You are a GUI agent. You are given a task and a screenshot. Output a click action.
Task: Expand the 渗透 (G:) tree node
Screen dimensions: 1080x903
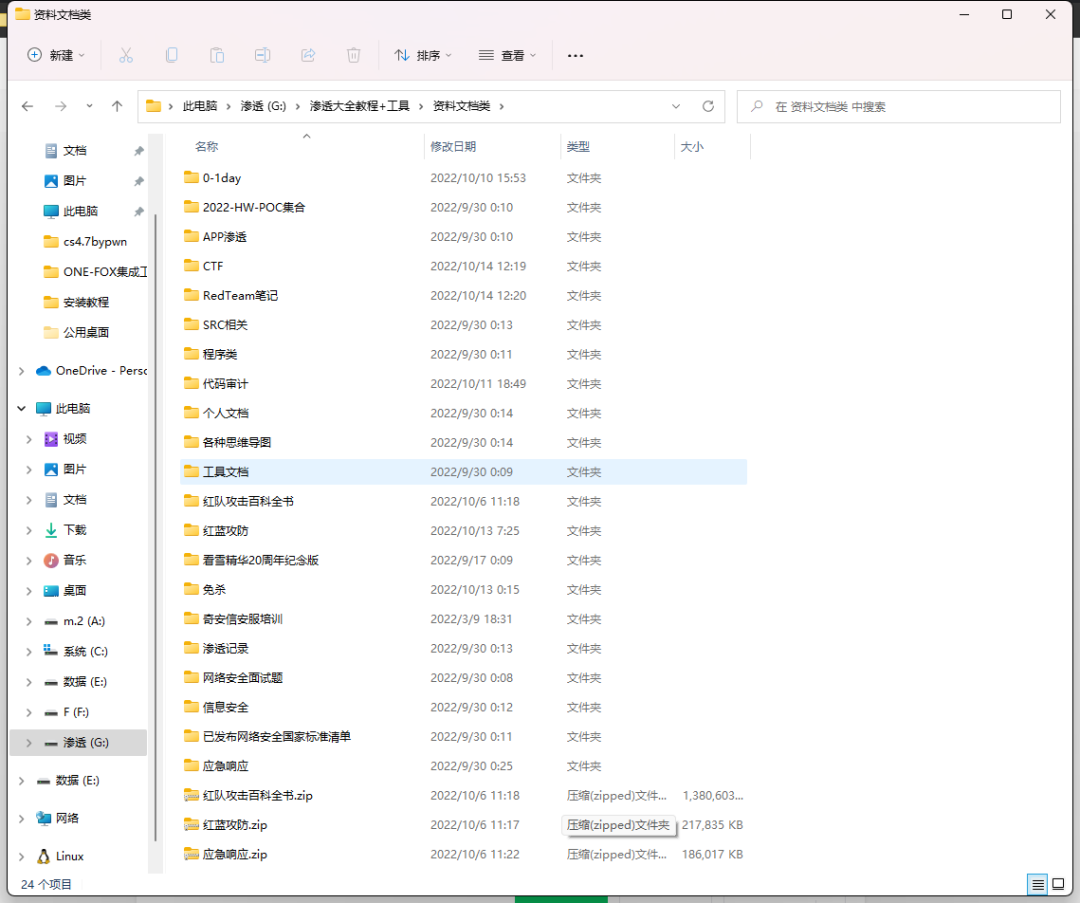click(x=29, y=743)
